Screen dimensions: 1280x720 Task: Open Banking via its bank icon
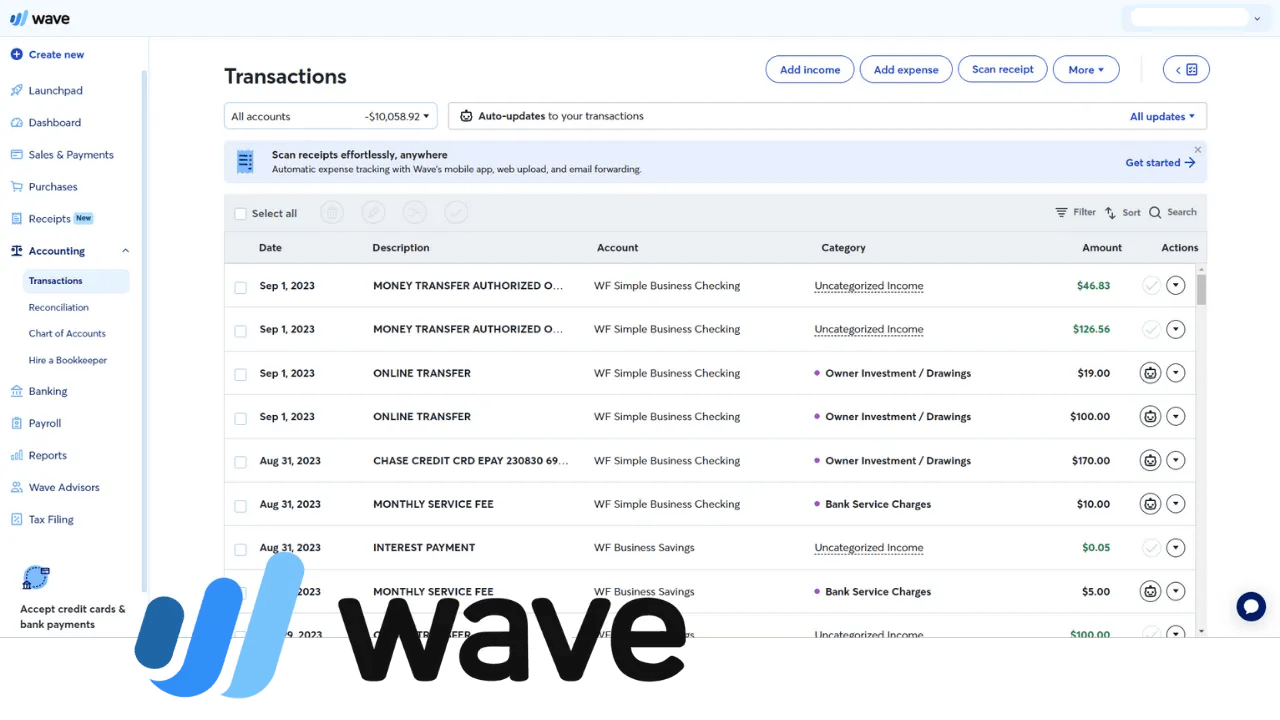coord(16,391)
